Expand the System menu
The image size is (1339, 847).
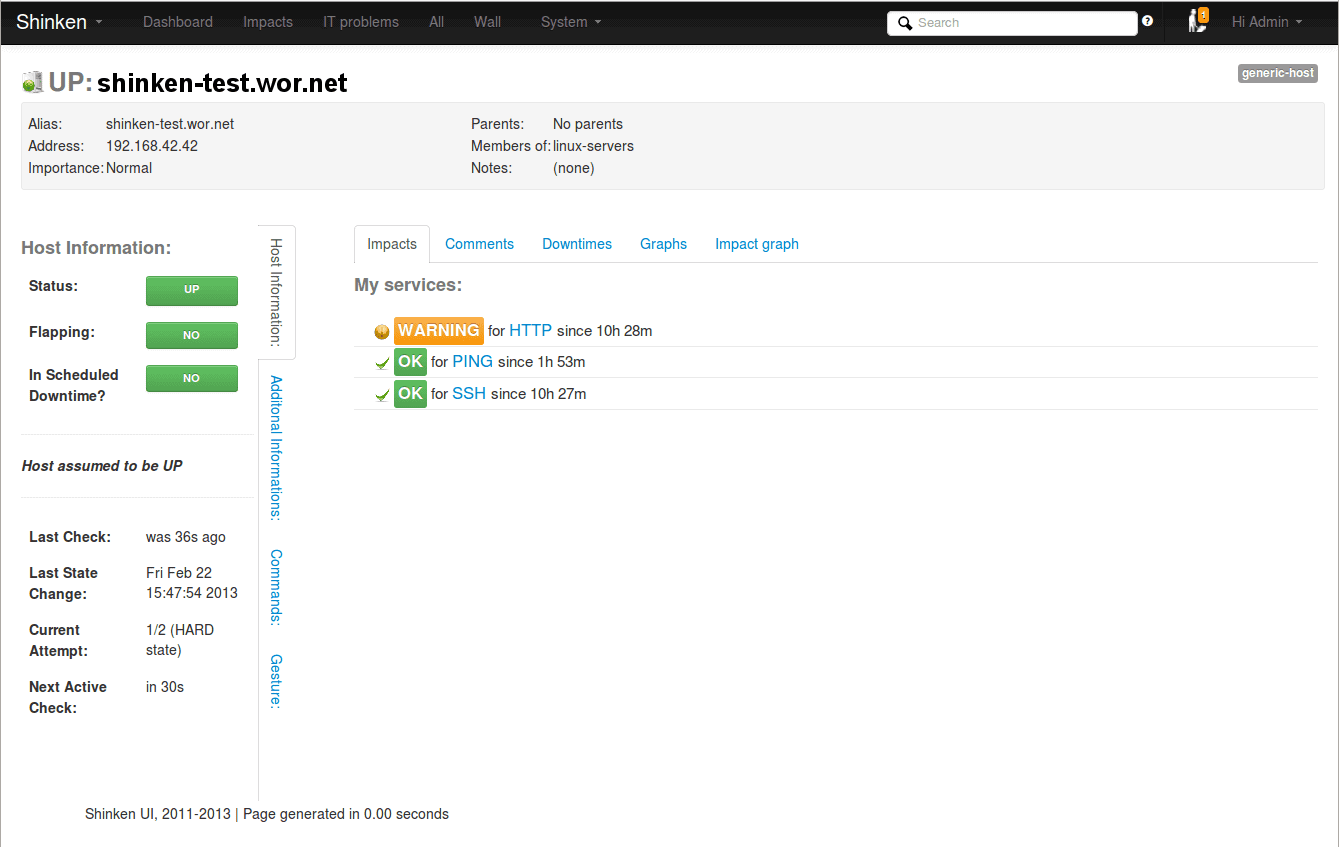(x=571, y=22)
